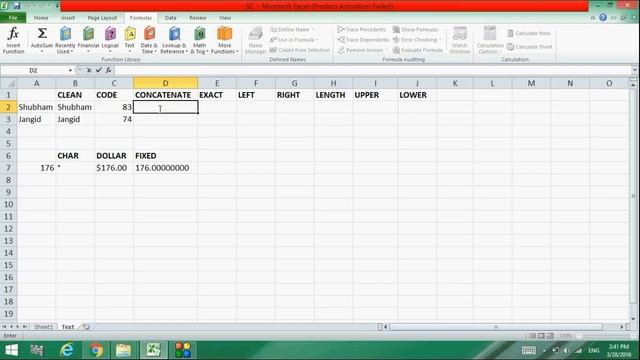
Task: Open Error Checking dropdown arrow
Action: coord(440,40)
